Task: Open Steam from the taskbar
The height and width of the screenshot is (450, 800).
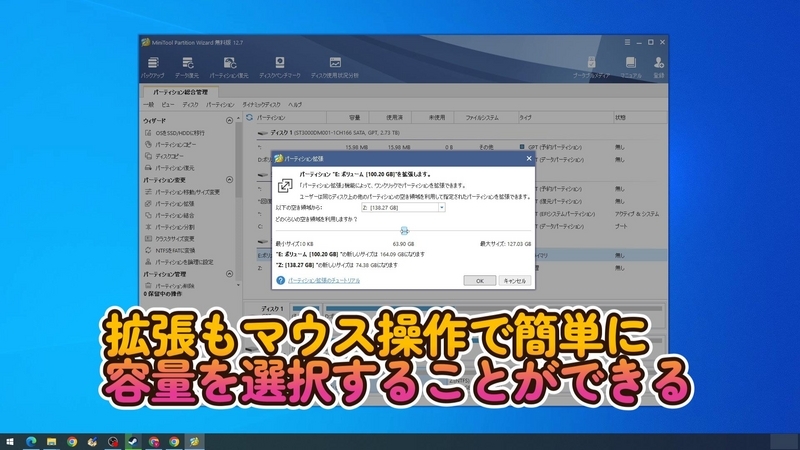Action: click(x=133, y=442)
